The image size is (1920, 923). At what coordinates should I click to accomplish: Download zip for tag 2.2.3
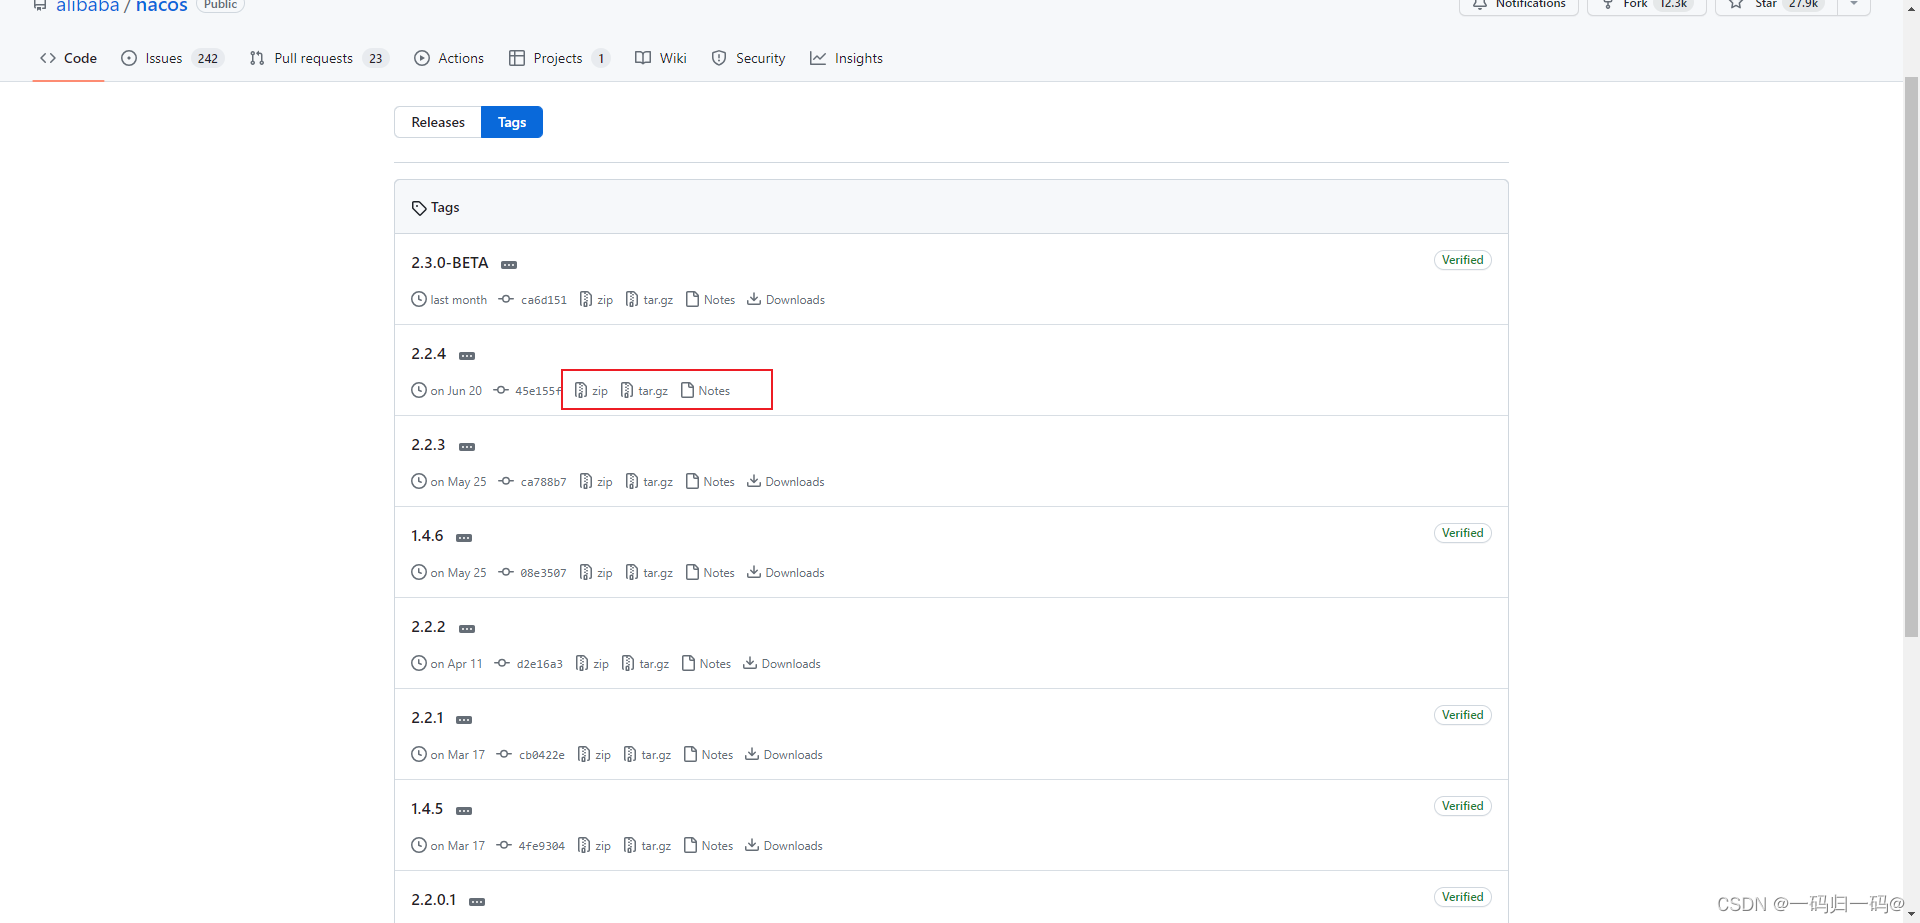tap(596, 481)
